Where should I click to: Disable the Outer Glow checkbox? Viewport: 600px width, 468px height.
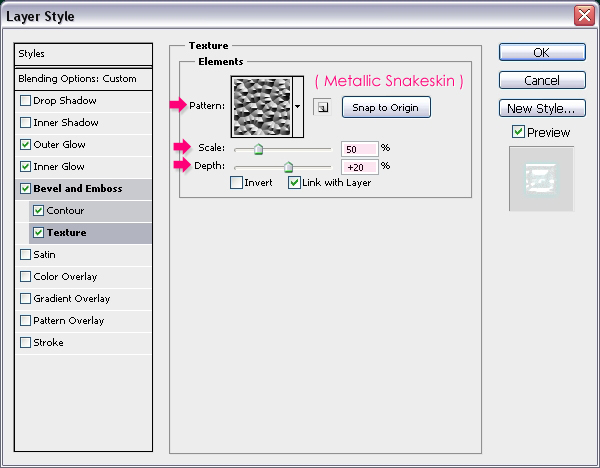25,145
